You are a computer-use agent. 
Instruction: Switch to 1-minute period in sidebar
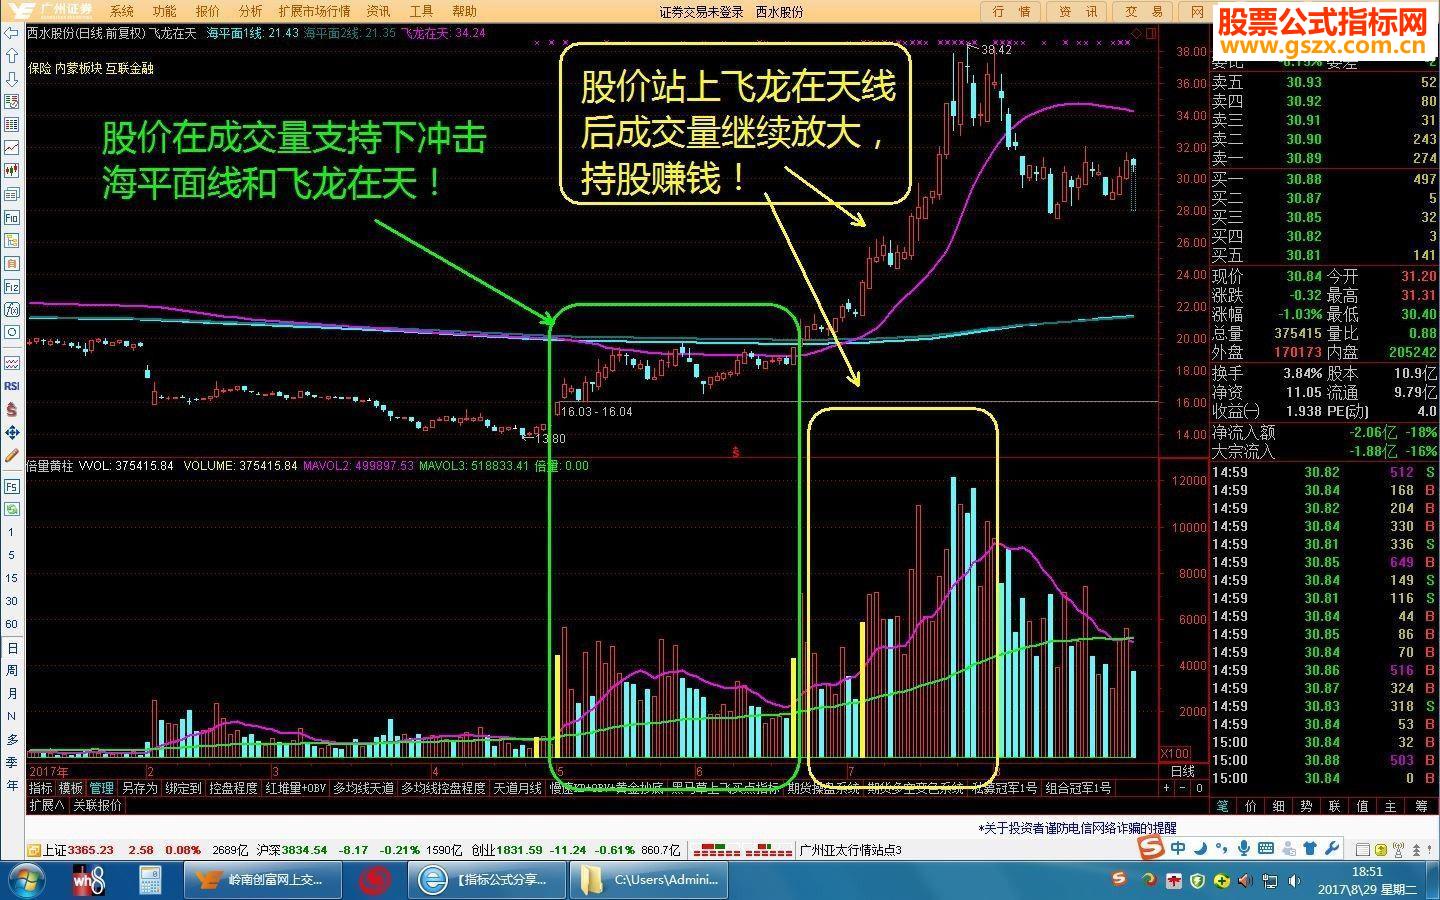(12, 532)
